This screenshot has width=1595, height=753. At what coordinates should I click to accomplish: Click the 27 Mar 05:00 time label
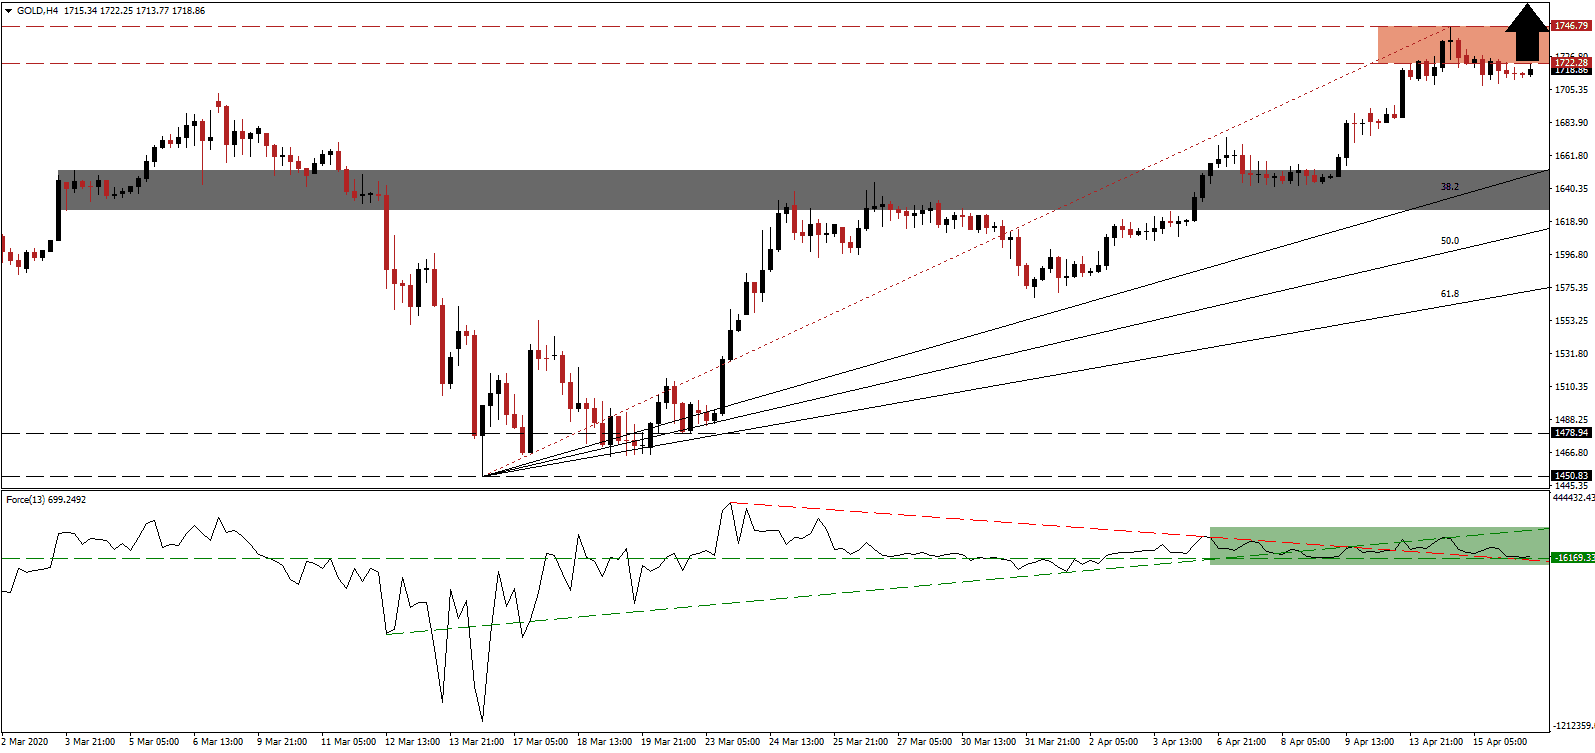click(924, 742)
